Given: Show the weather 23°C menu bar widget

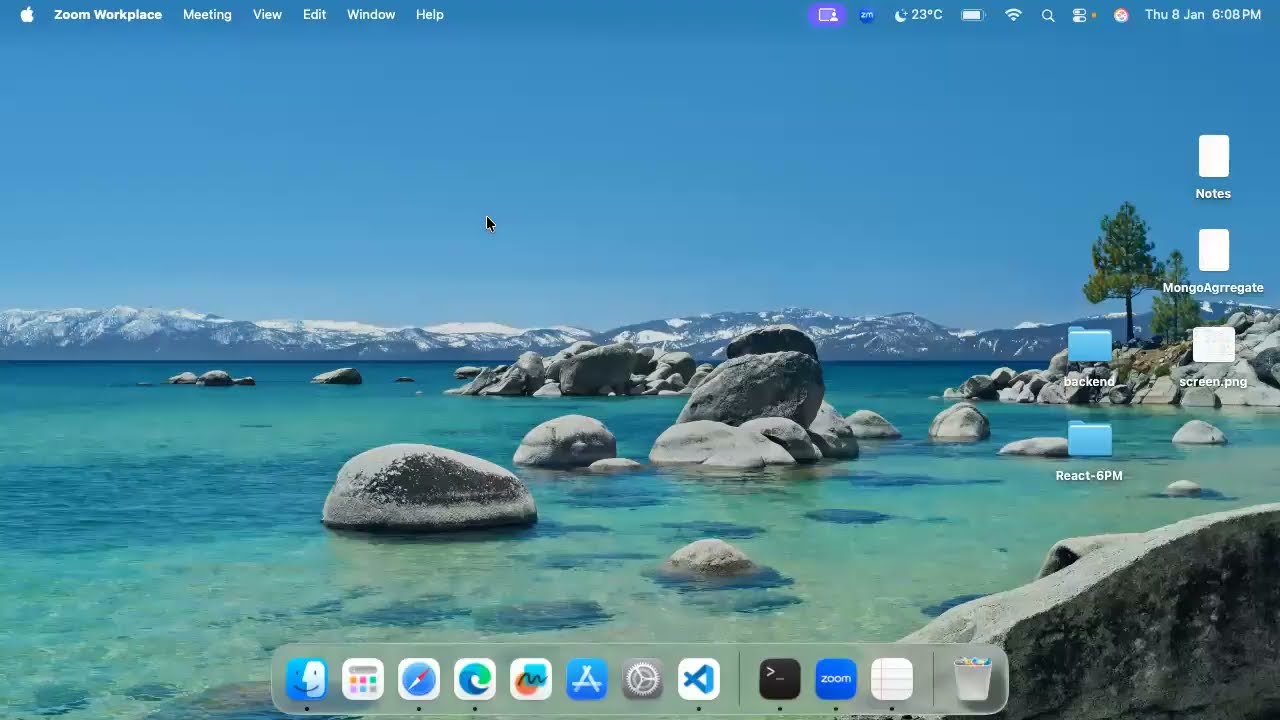Looking at the screenshot, I should (918, 15).
